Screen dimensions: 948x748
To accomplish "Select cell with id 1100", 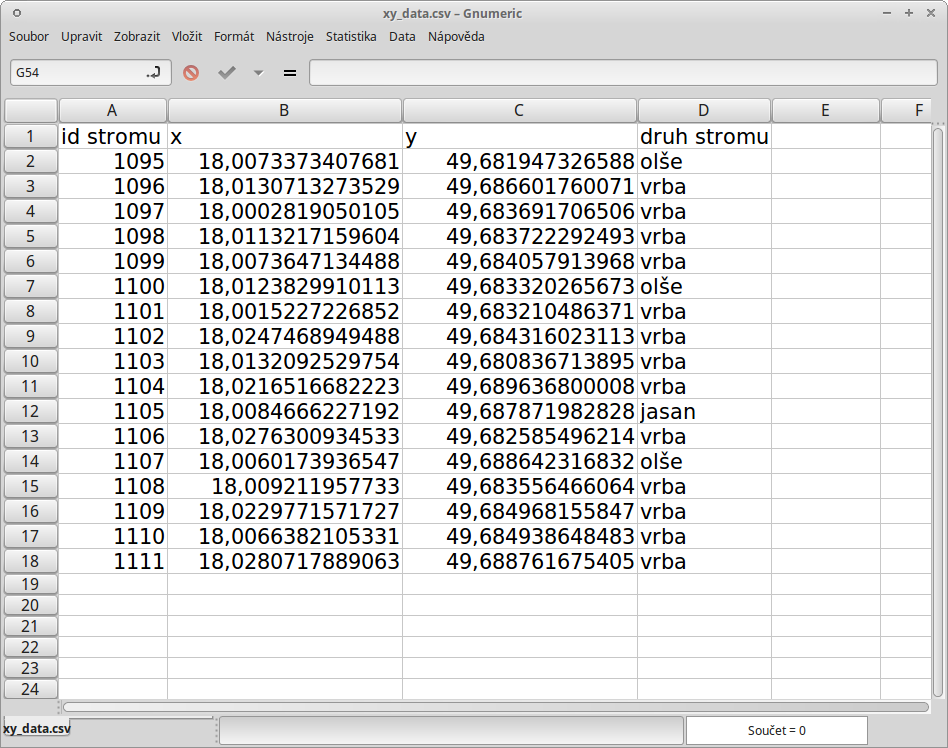I will click(112, 286).
